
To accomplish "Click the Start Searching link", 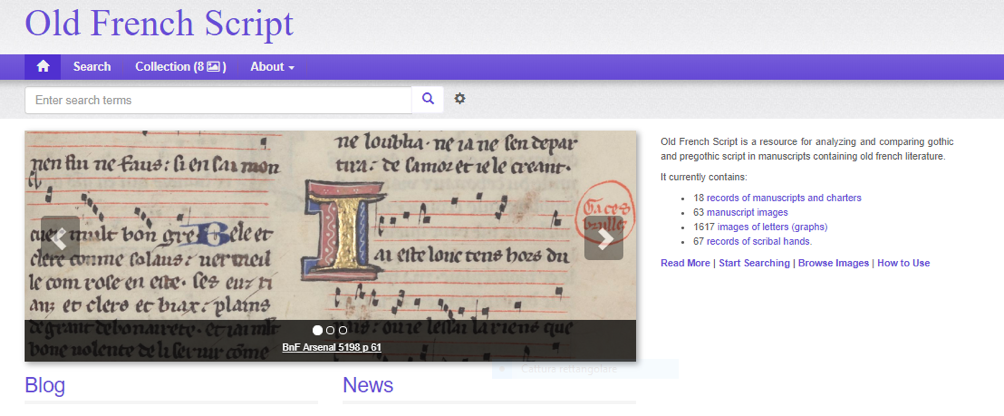I will (x=754, y=263).
